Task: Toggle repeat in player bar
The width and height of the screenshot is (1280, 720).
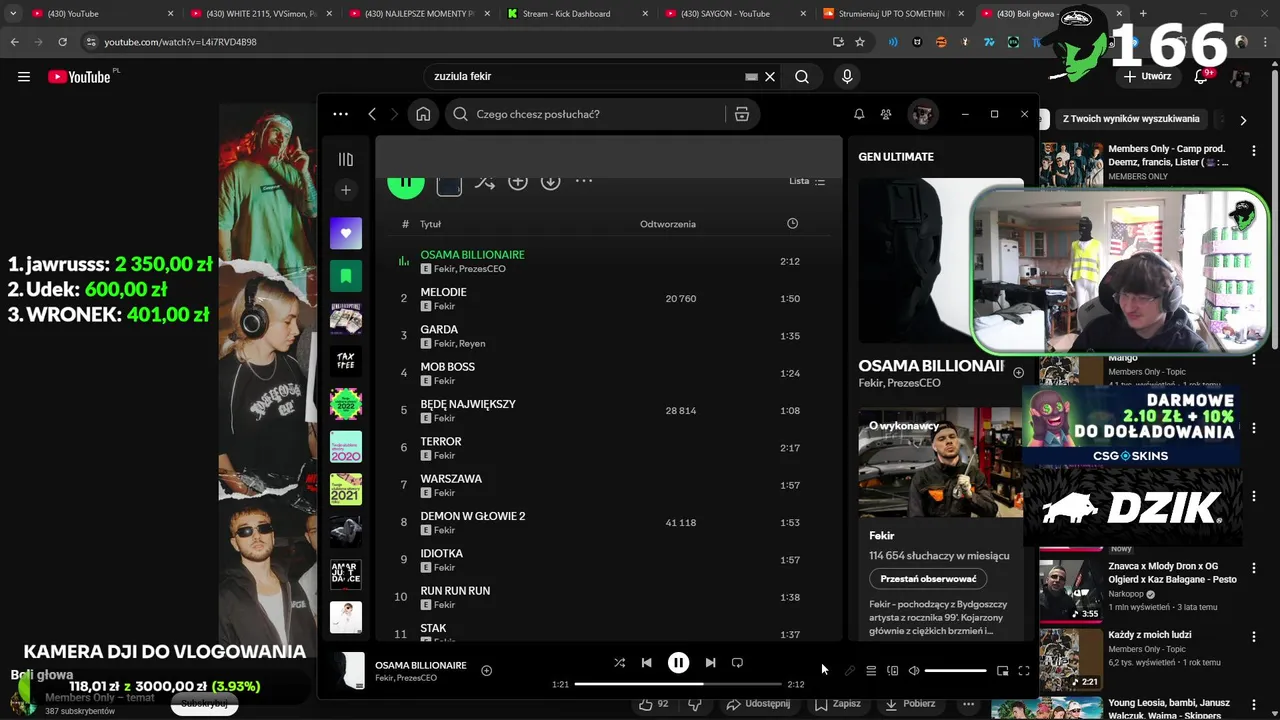Action: click(737, 662)
